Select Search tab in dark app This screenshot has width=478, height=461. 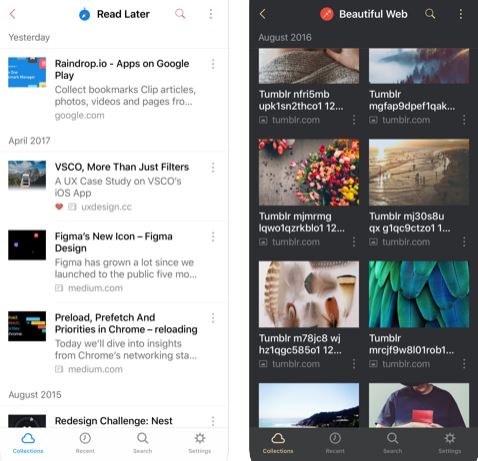coord(393,443)
